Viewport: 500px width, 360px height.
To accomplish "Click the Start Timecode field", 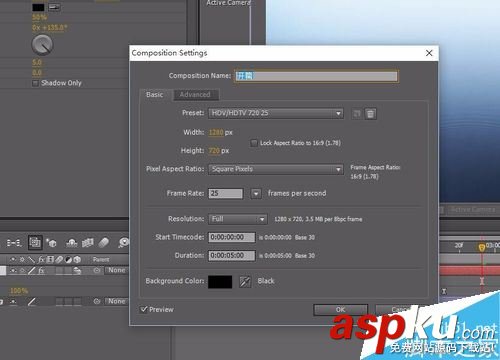I will point(232,237).
